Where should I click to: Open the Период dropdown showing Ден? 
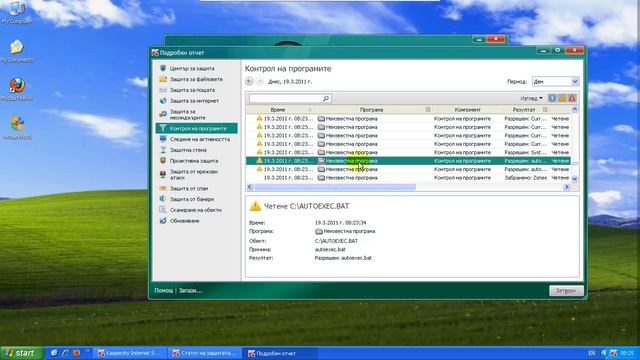pos(556,82)
